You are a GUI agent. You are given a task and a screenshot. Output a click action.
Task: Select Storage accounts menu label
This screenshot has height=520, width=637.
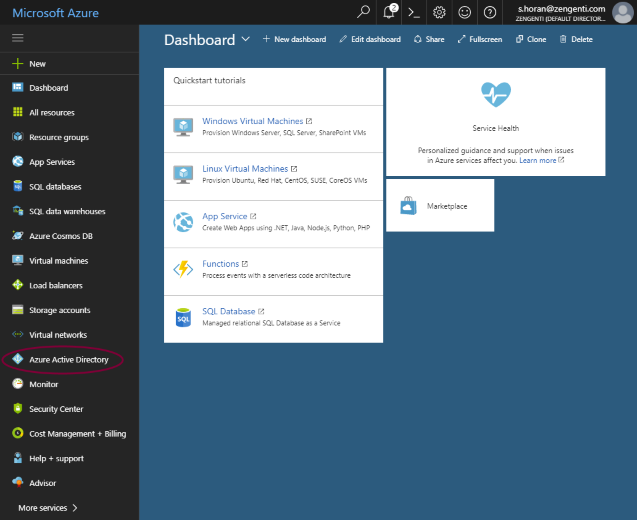(60, 310)
